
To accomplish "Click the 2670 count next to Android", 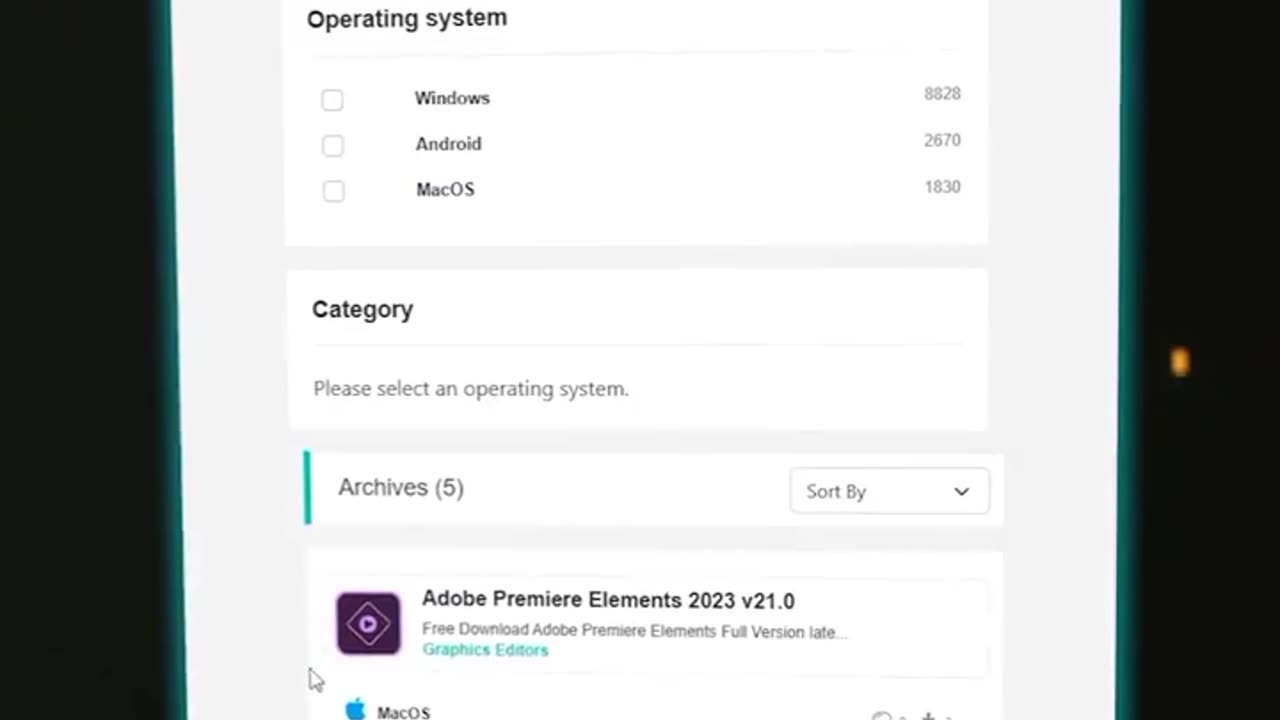I will (942, 140).
